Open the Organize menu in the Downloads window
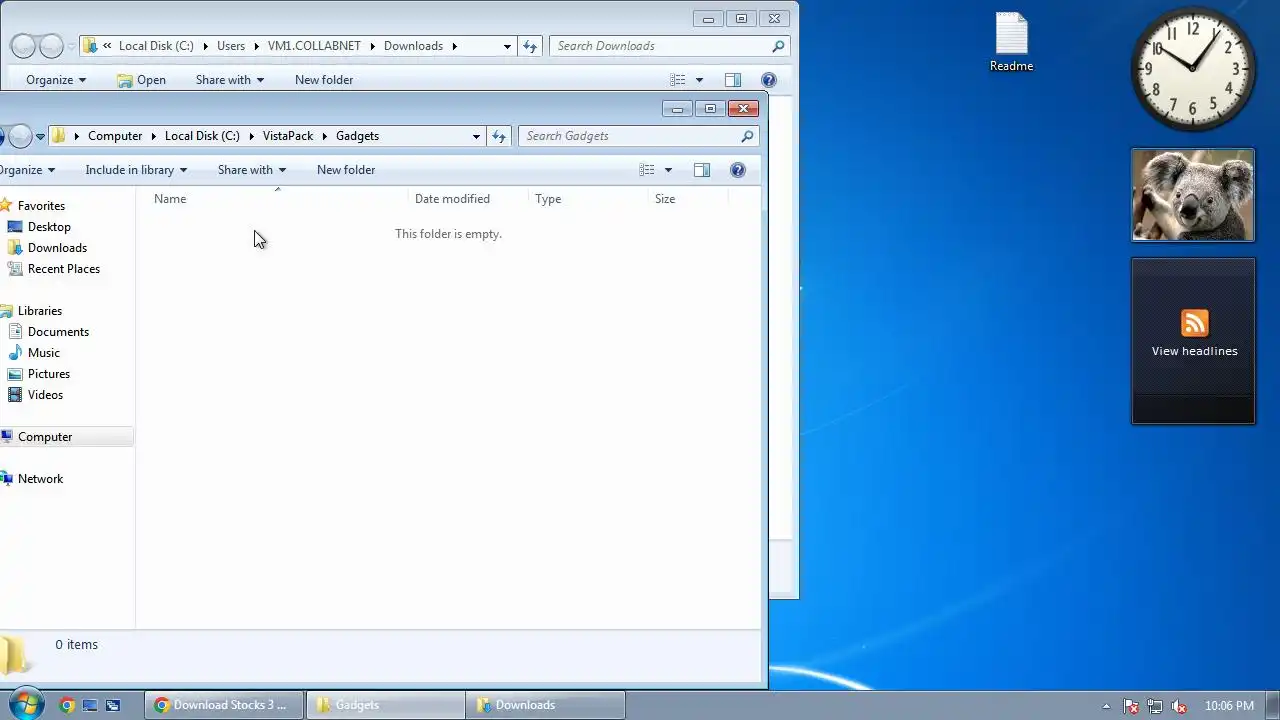This screenshot has height=720, width=1280. (x=56, y=80)
